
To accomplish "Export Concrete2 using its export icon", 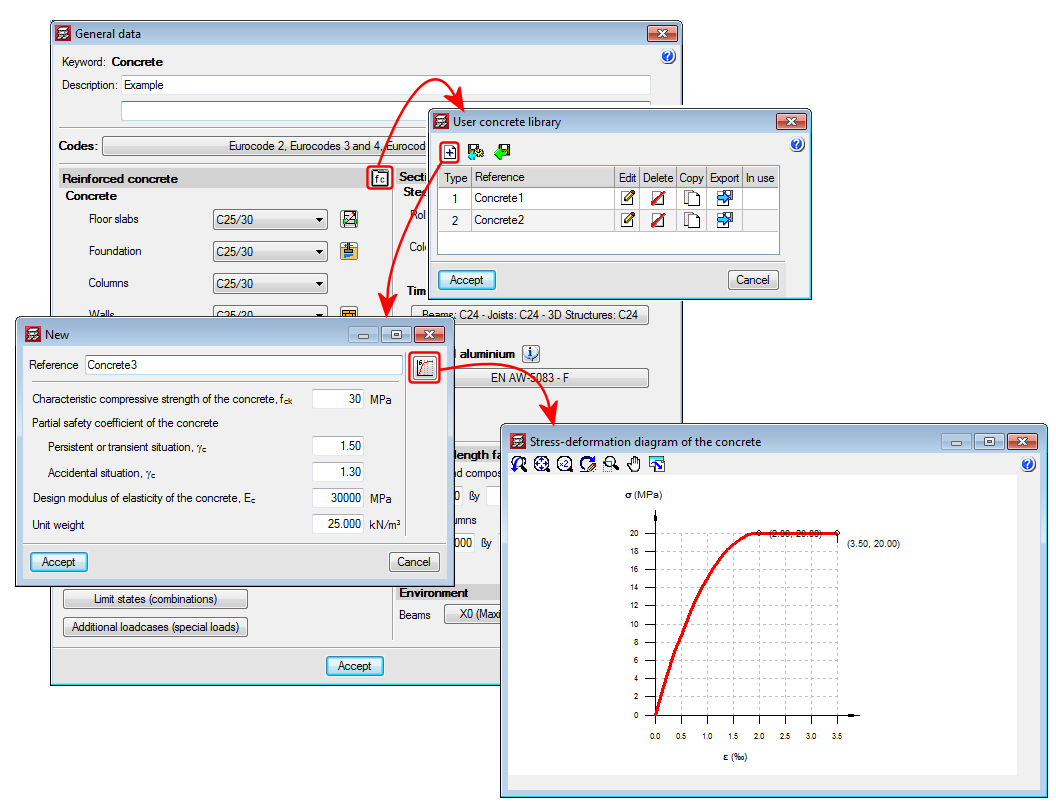I will coord(724,220).
